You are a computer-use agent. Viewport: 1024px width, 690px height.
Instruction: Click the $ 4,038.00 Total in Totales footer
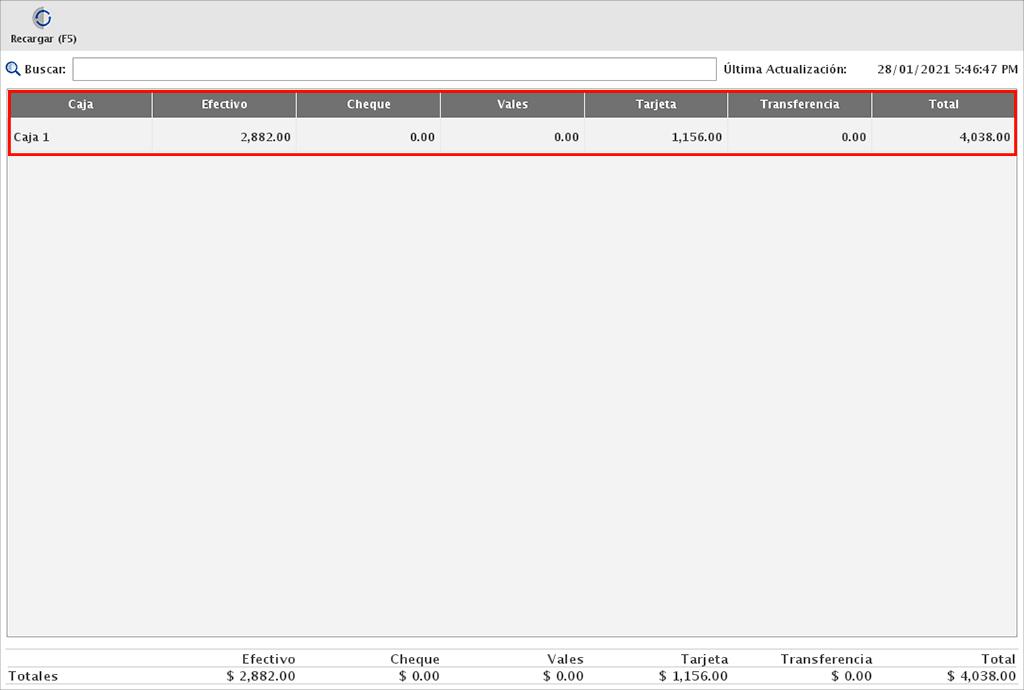(x=979, y=676)
